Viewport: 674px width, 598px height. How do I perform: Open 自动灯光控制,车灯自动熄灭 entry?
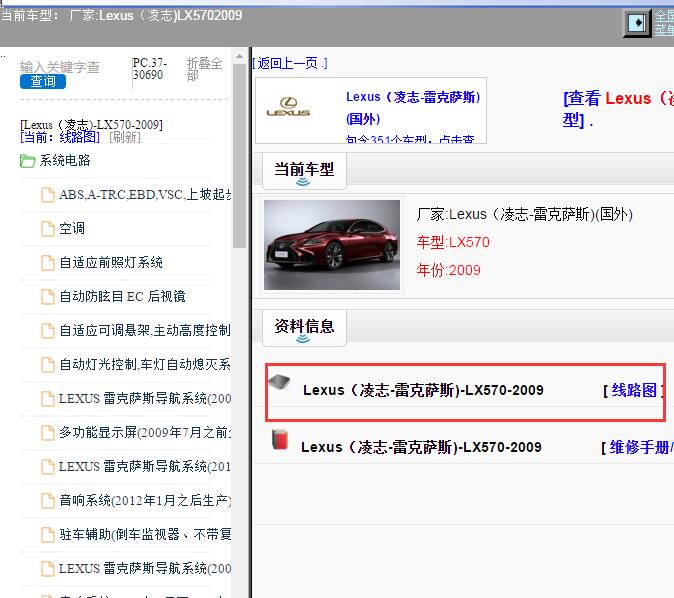[x=145, y=364]
